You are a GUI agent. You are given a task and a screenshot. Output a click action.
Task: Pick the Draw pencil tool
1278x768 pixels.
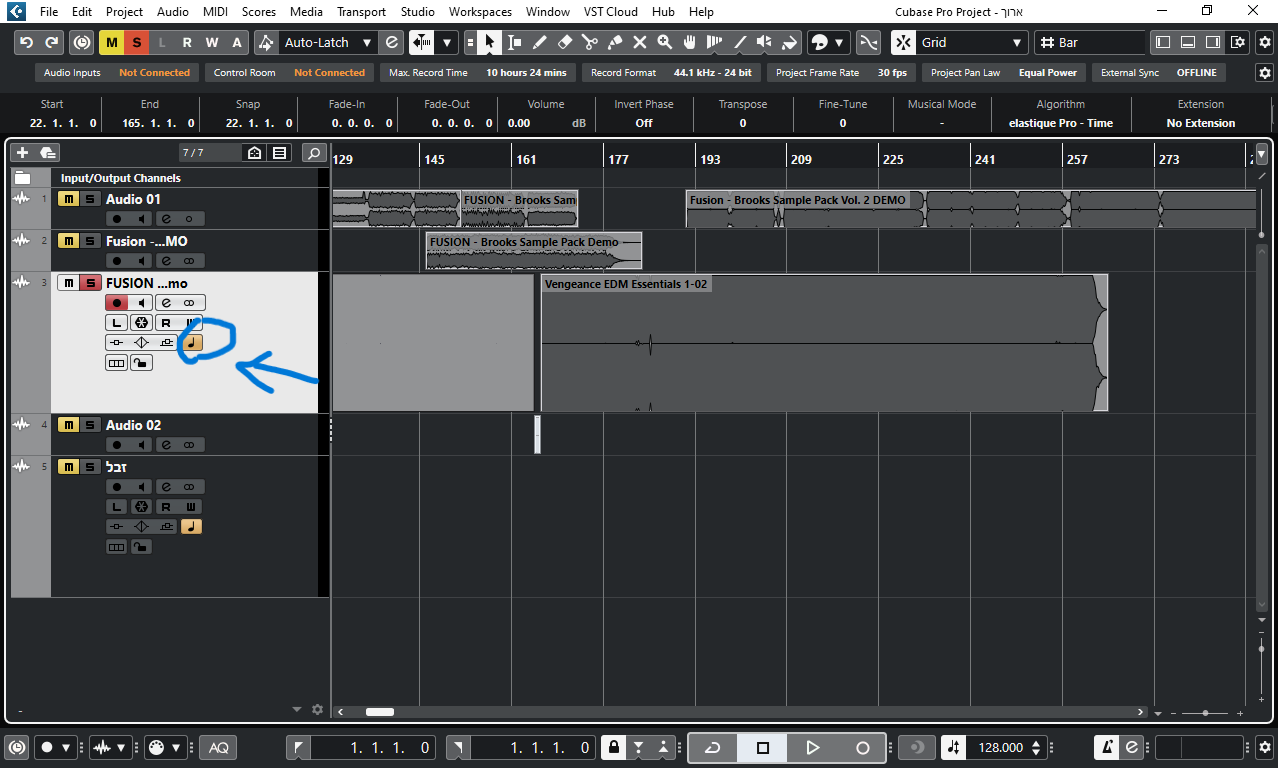point(539,43)
